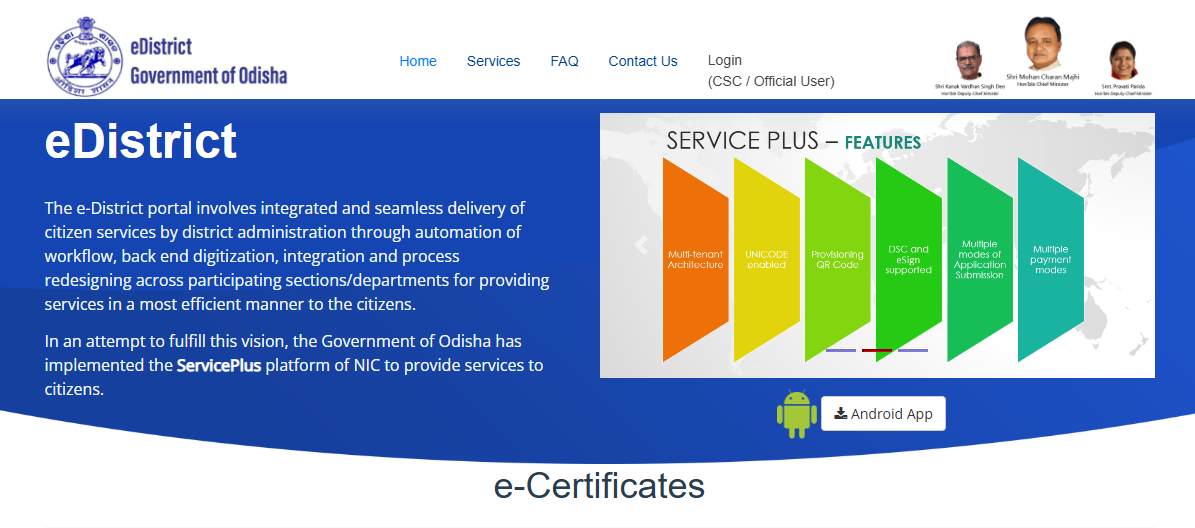
Task: Click the Smt. Pravati Parida photo
Action: point(1124,62)
